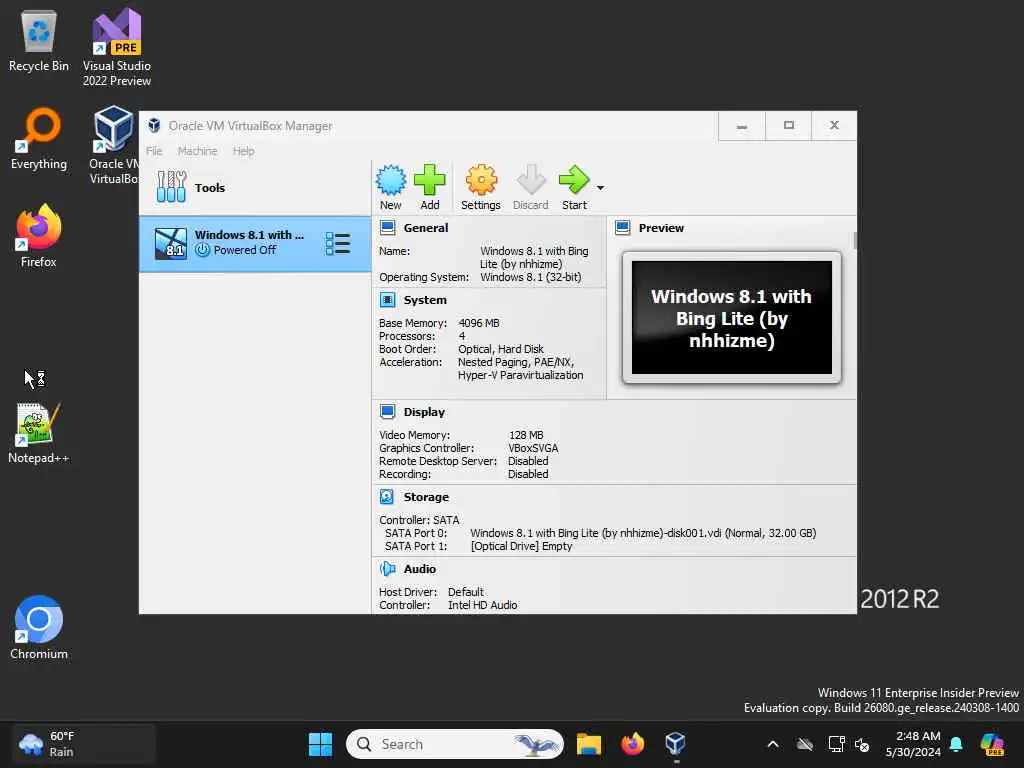The width and height of the screenshot is (1024, 768).
Task: Click the cloud sync tray icon
Action: click(805, 744)
